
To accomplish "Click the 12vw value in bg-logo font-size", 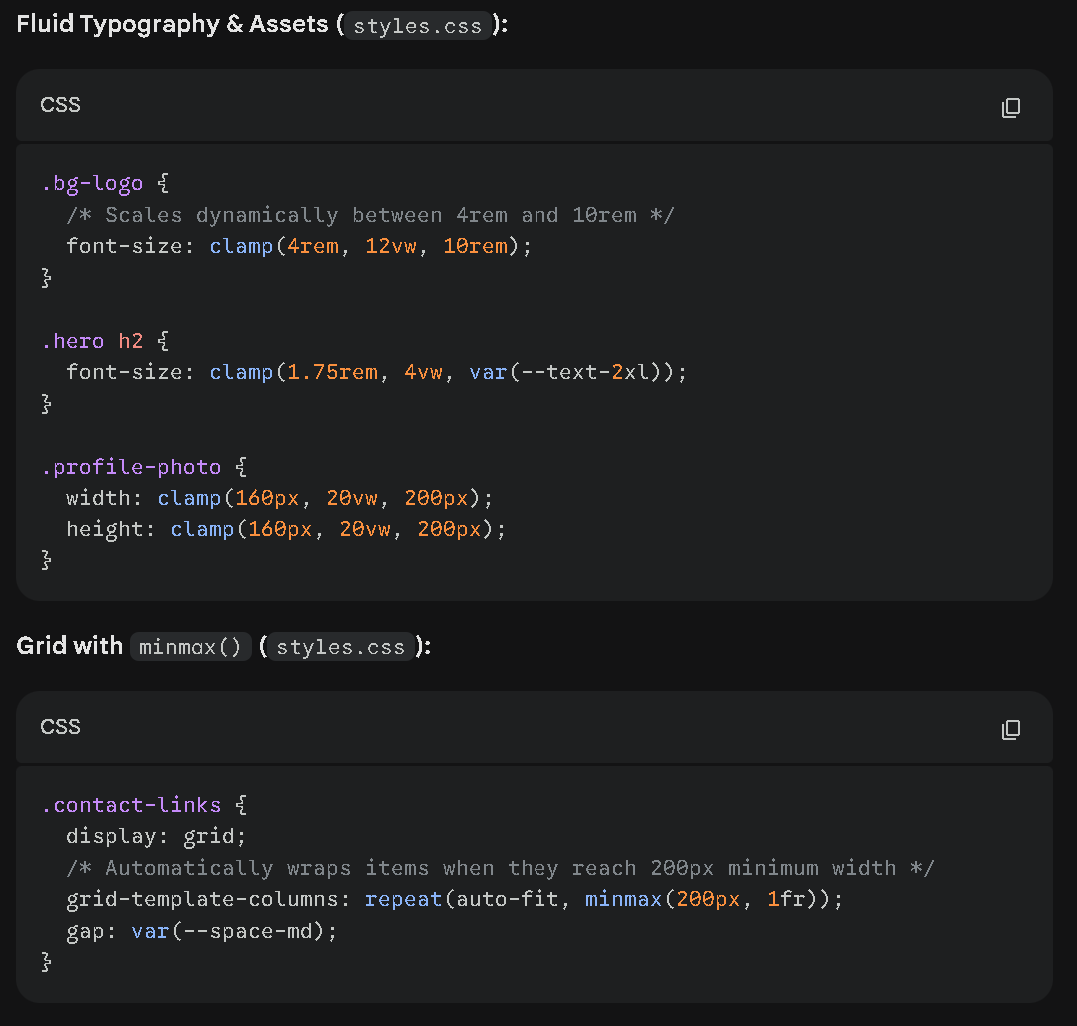I will coord(390,246).
